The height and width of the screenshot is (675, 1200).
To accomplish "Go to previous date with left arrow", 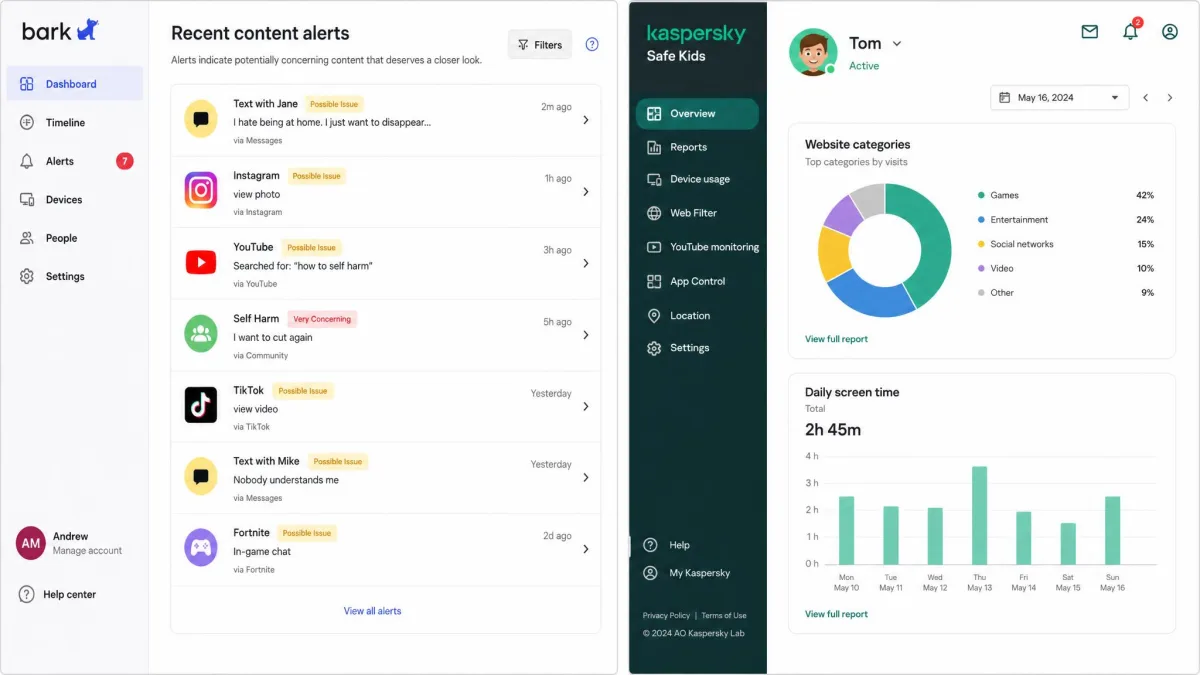I will pyautogui.click(x=1146, y=98).
